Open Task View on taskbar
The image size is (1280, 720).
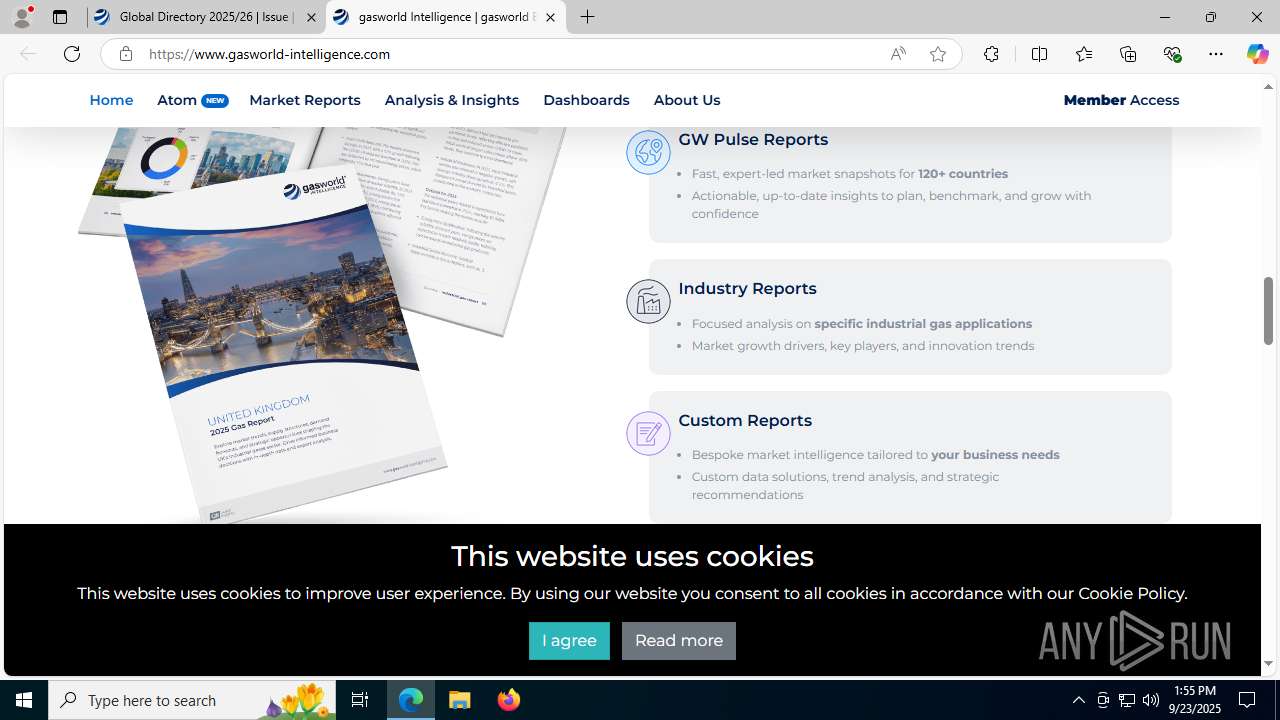[x=360, y=700]
